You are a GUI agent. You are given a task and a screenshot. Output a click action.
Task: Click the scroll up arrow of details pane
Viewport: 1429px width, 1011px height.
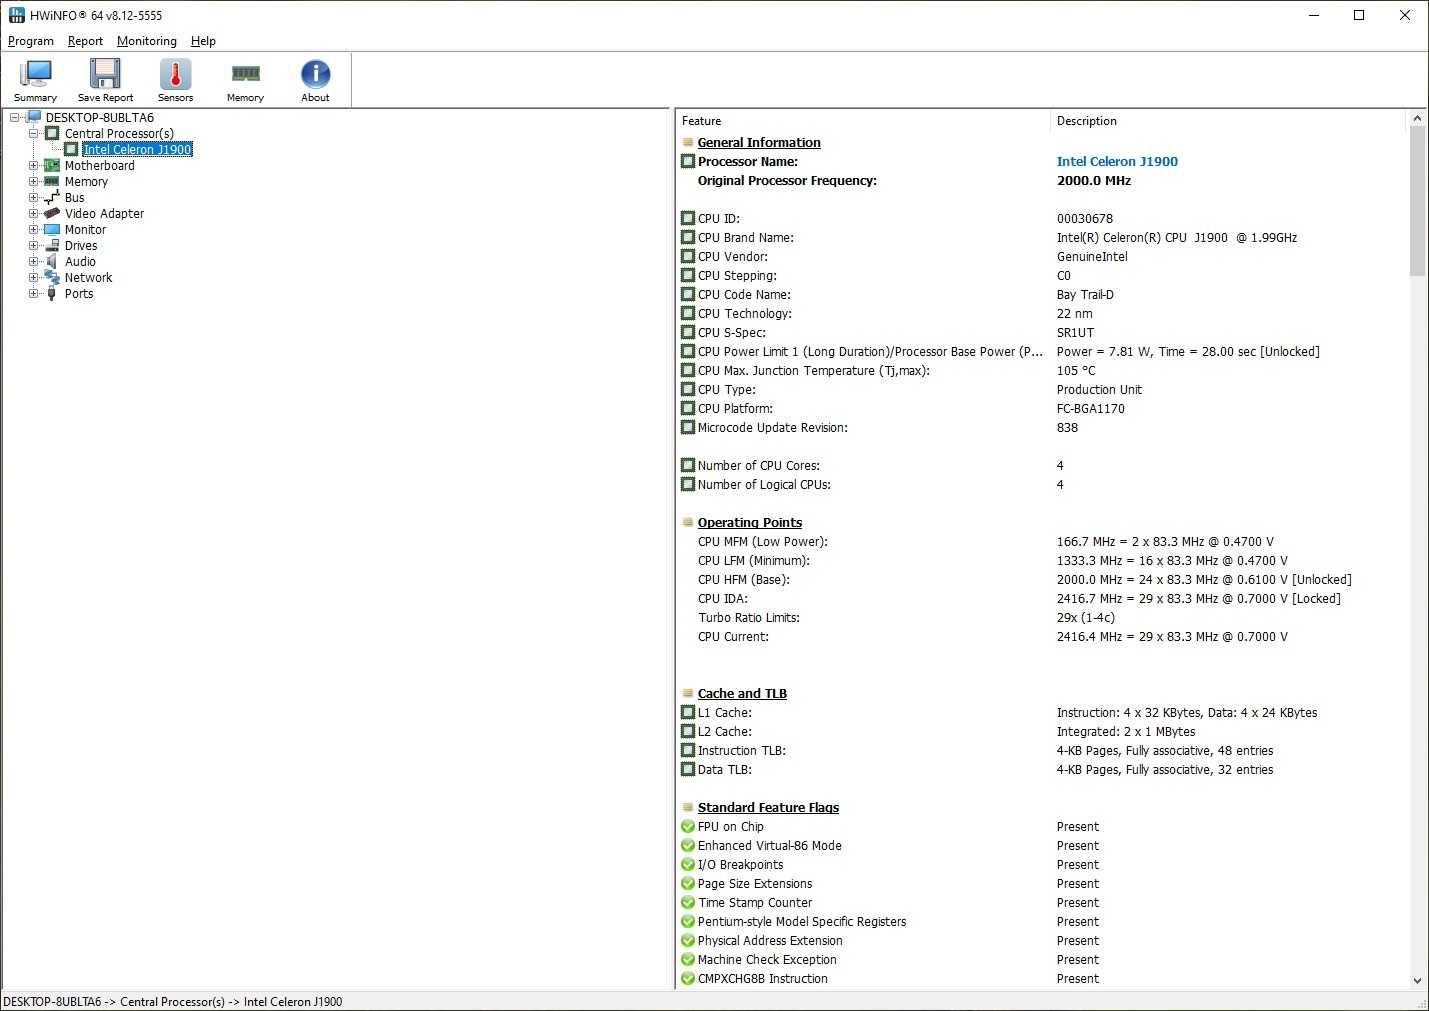coord(1417,119)
